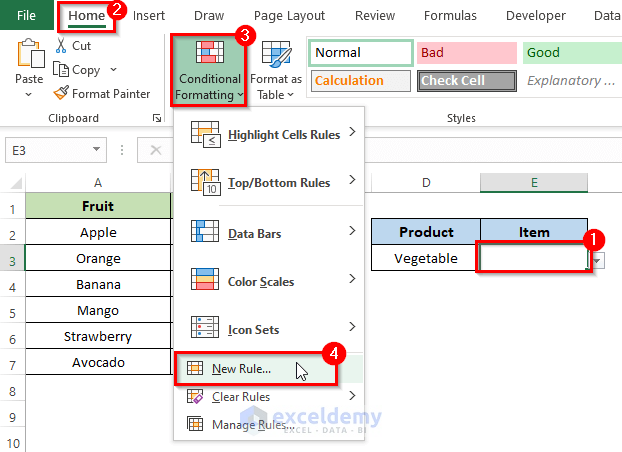Open the dropdown arrow beside cell E3
Viewport: 622px width, 452px height.
pos(599,260)
